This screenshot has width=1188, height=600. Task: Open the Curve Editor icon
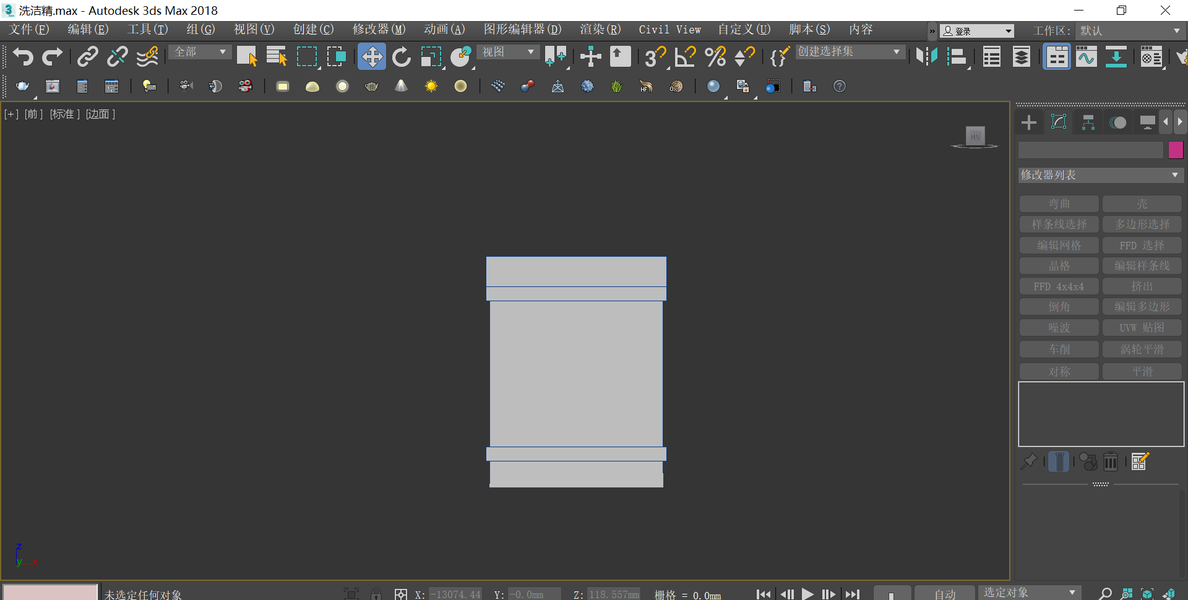coord(1086,57)
